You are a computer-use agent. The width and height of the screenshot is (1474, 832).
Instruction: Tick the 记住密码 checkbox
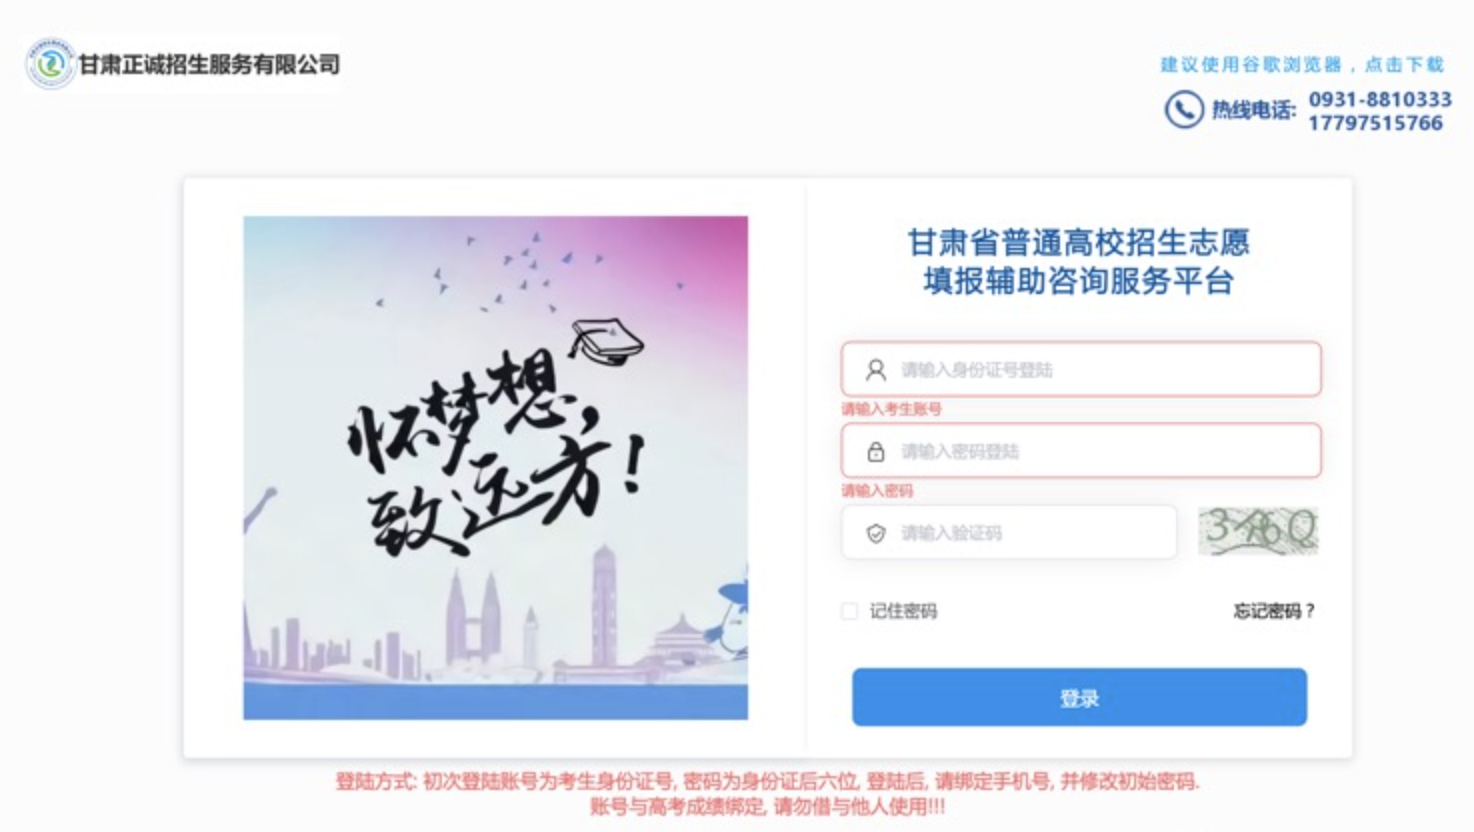[850, 611]
